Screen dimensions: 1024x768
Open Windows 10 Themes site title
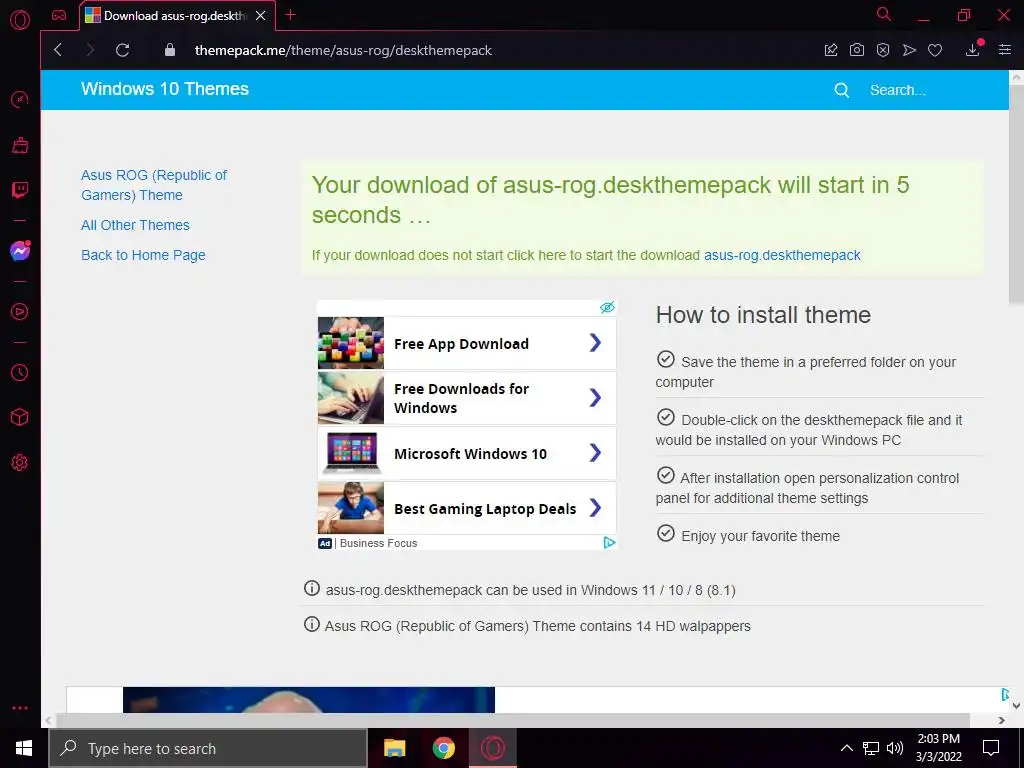165,89
